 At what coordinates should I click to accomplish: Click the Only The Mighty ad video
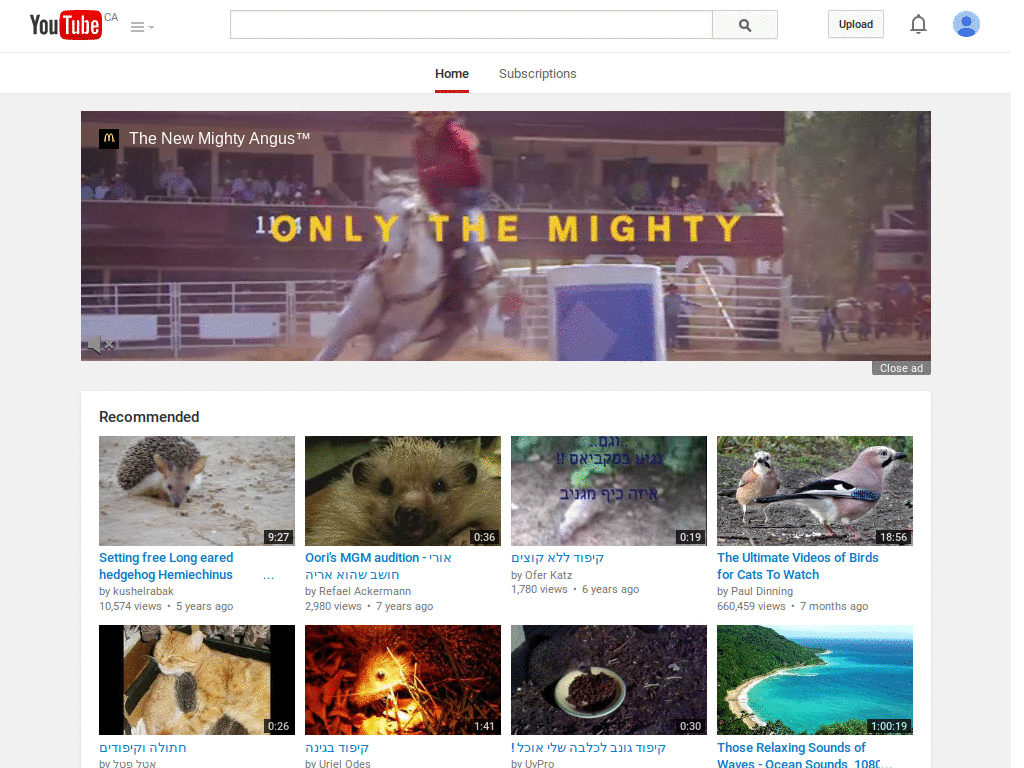506,236
